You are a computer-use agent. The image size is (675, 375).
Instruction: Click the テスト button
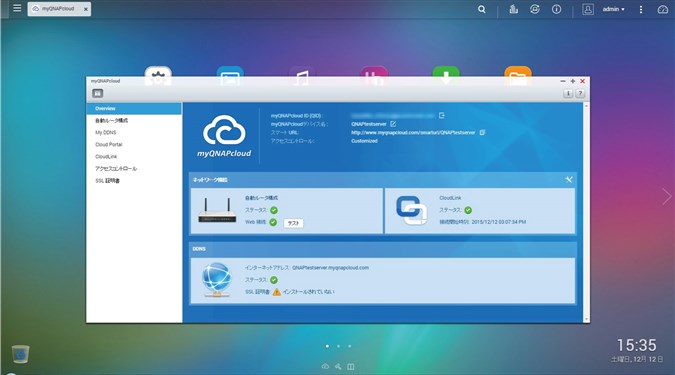[x=293, y=223]
